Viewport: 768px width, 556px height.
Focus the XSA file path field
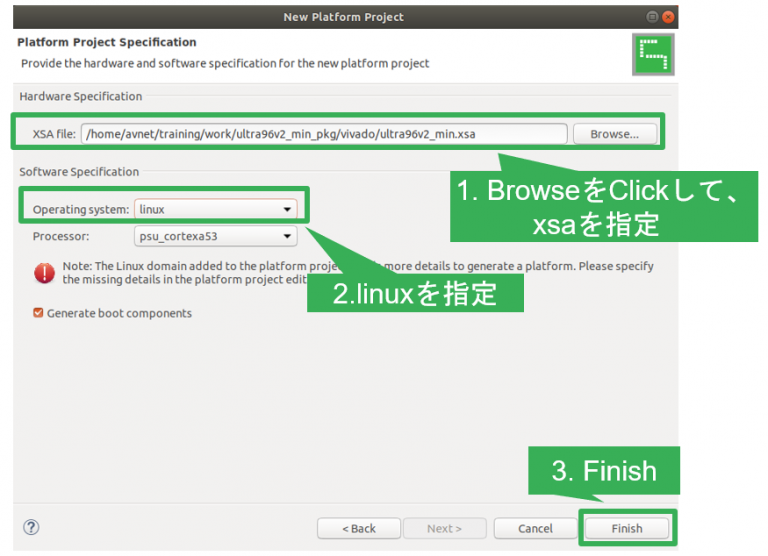(324, 133)
